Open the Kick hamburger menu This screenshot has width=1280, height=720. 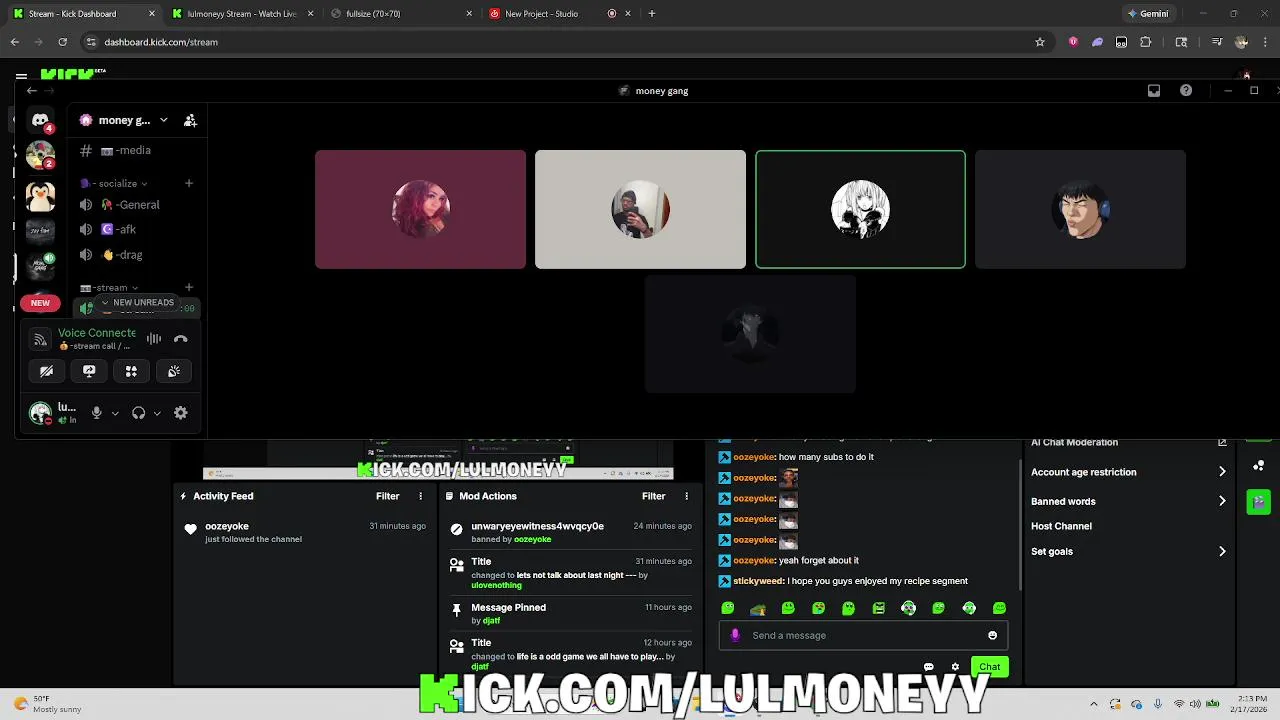[21, 76]
